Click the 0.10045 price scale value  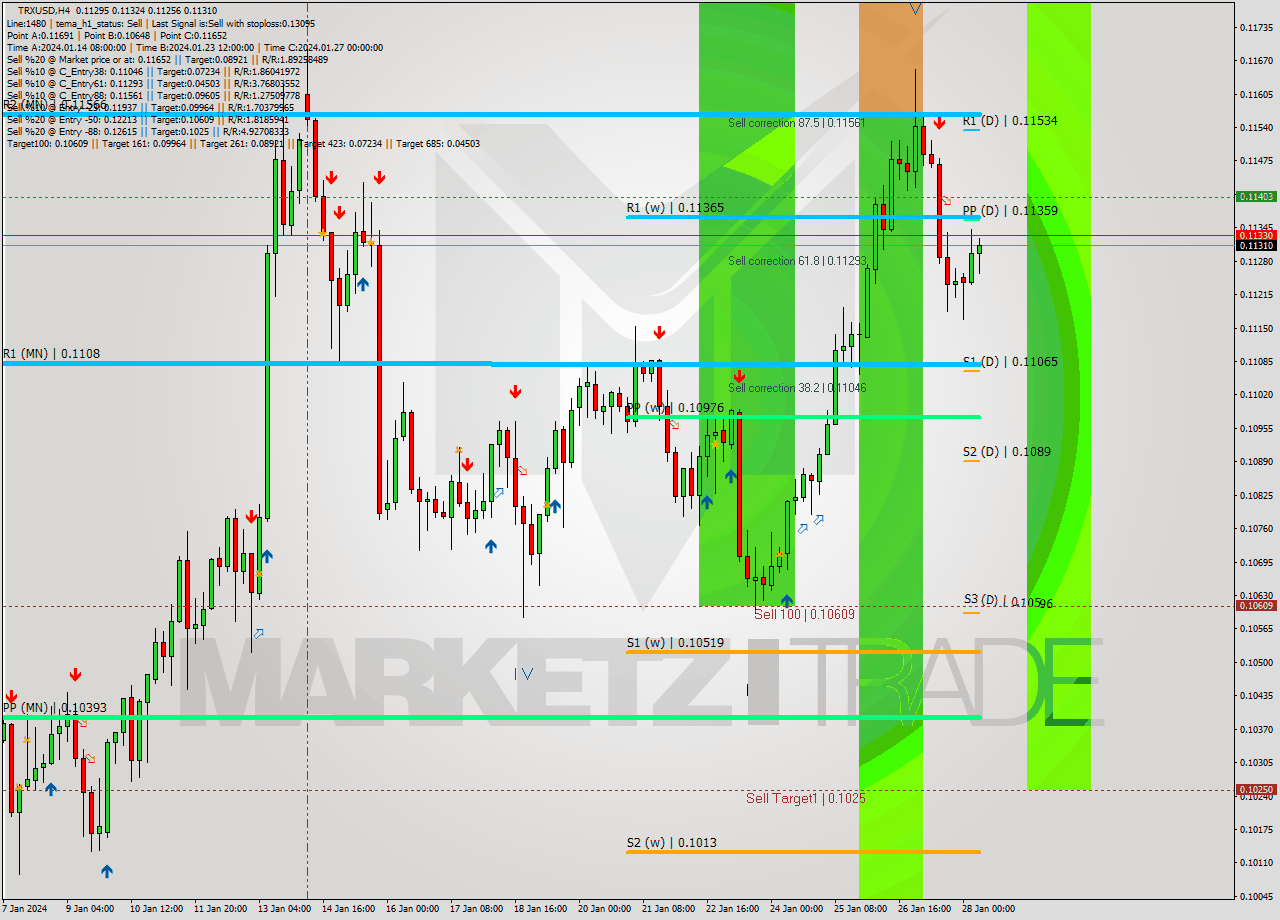pyautogui.click(x=1256, y=896)
